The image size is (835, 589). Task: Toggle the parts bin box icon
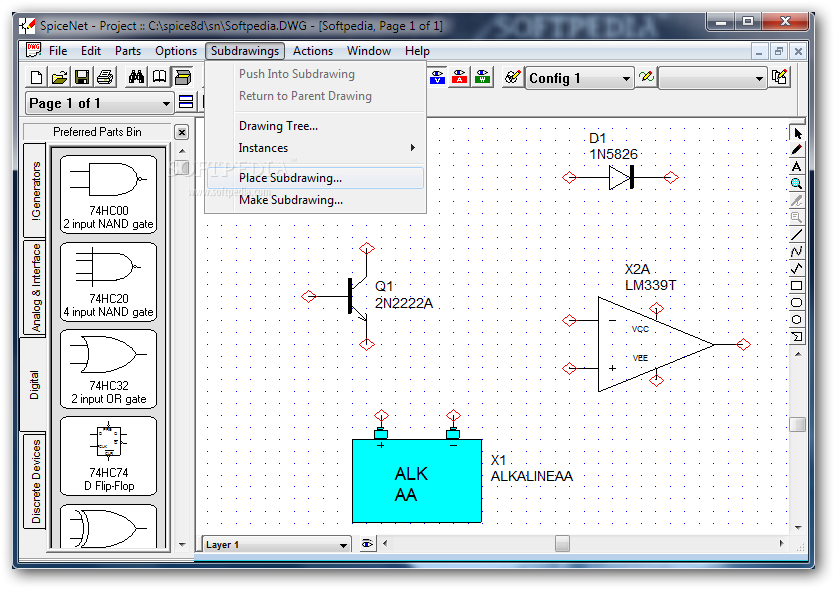pyautogui.click(x=183, y=78)
